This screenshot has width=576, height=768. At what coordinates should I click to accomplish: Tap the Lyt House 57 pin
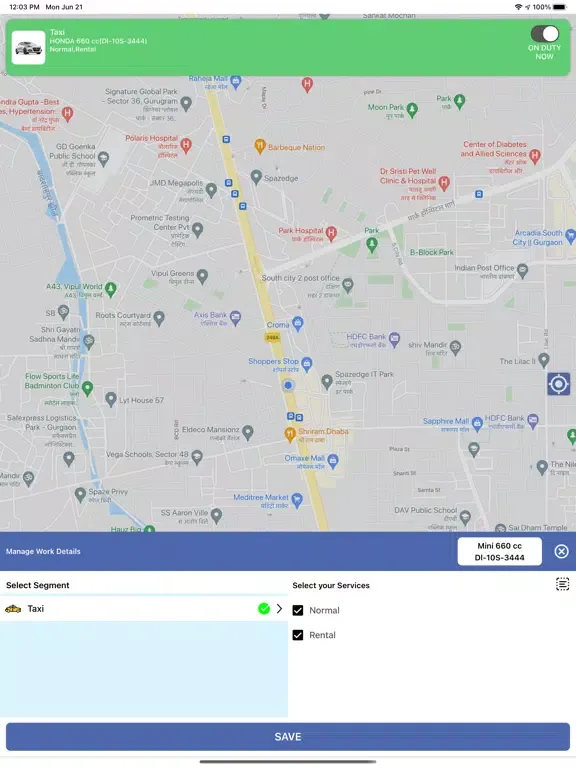coord(111,398)
